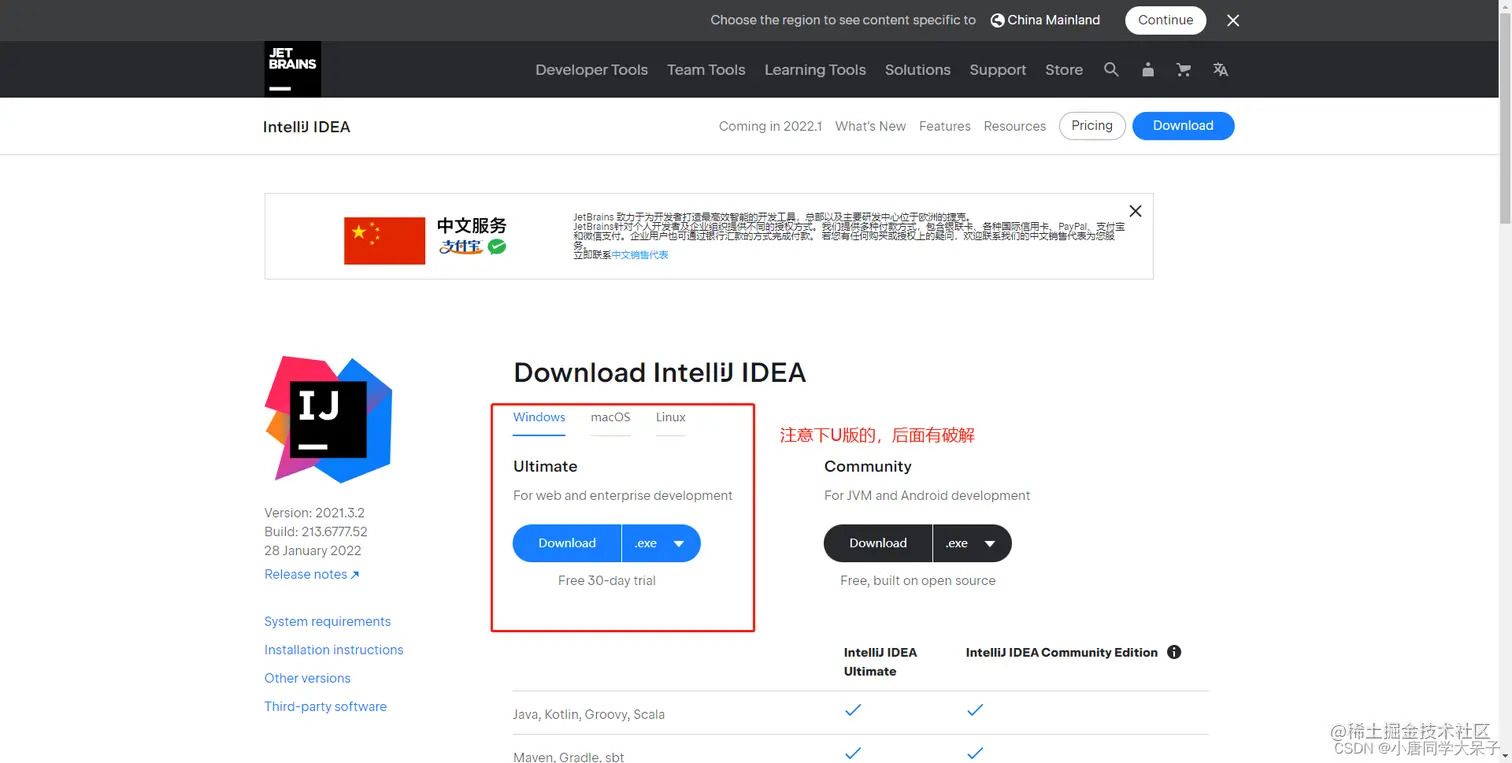Click the IntelliJ IDEA IJ logo

point(328,419)
